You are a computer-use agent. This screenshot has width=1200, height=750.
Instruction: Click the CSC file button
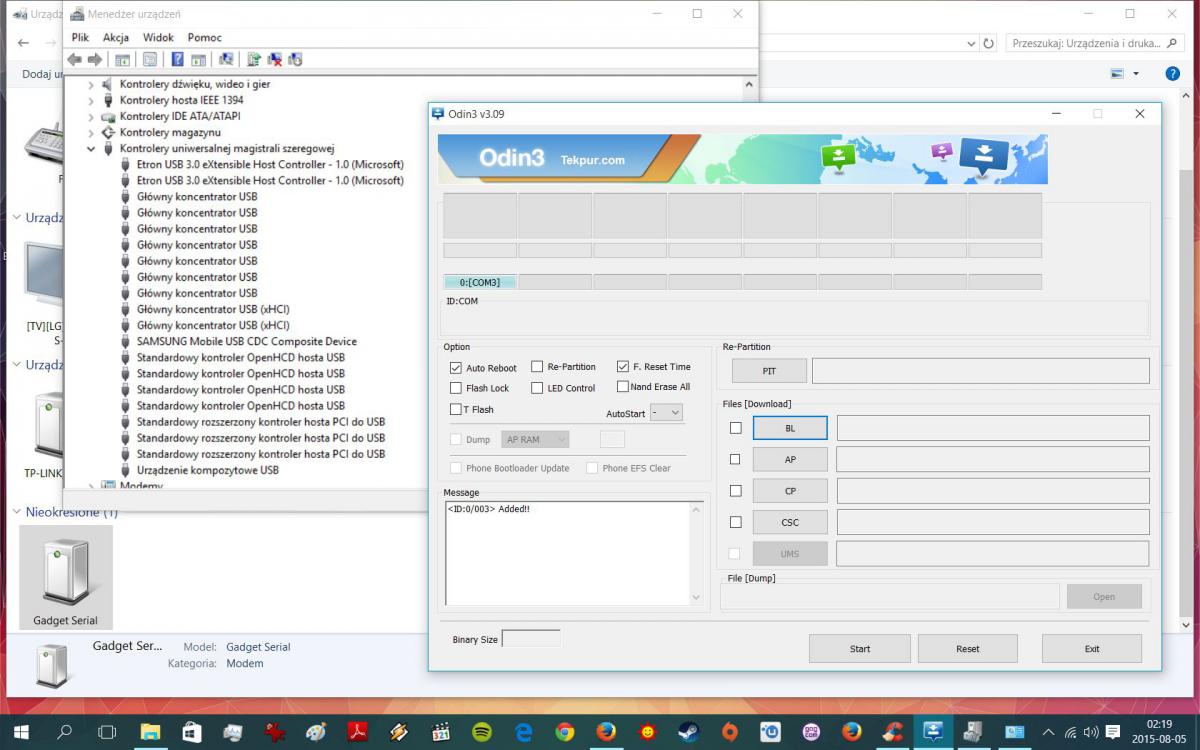790,522
